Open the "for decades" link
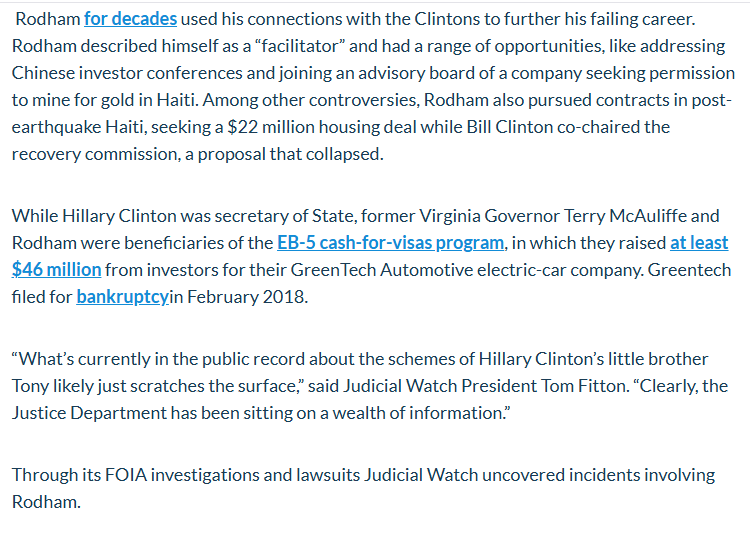Screen dimensions: 750x540 click(x=130, y=19)
